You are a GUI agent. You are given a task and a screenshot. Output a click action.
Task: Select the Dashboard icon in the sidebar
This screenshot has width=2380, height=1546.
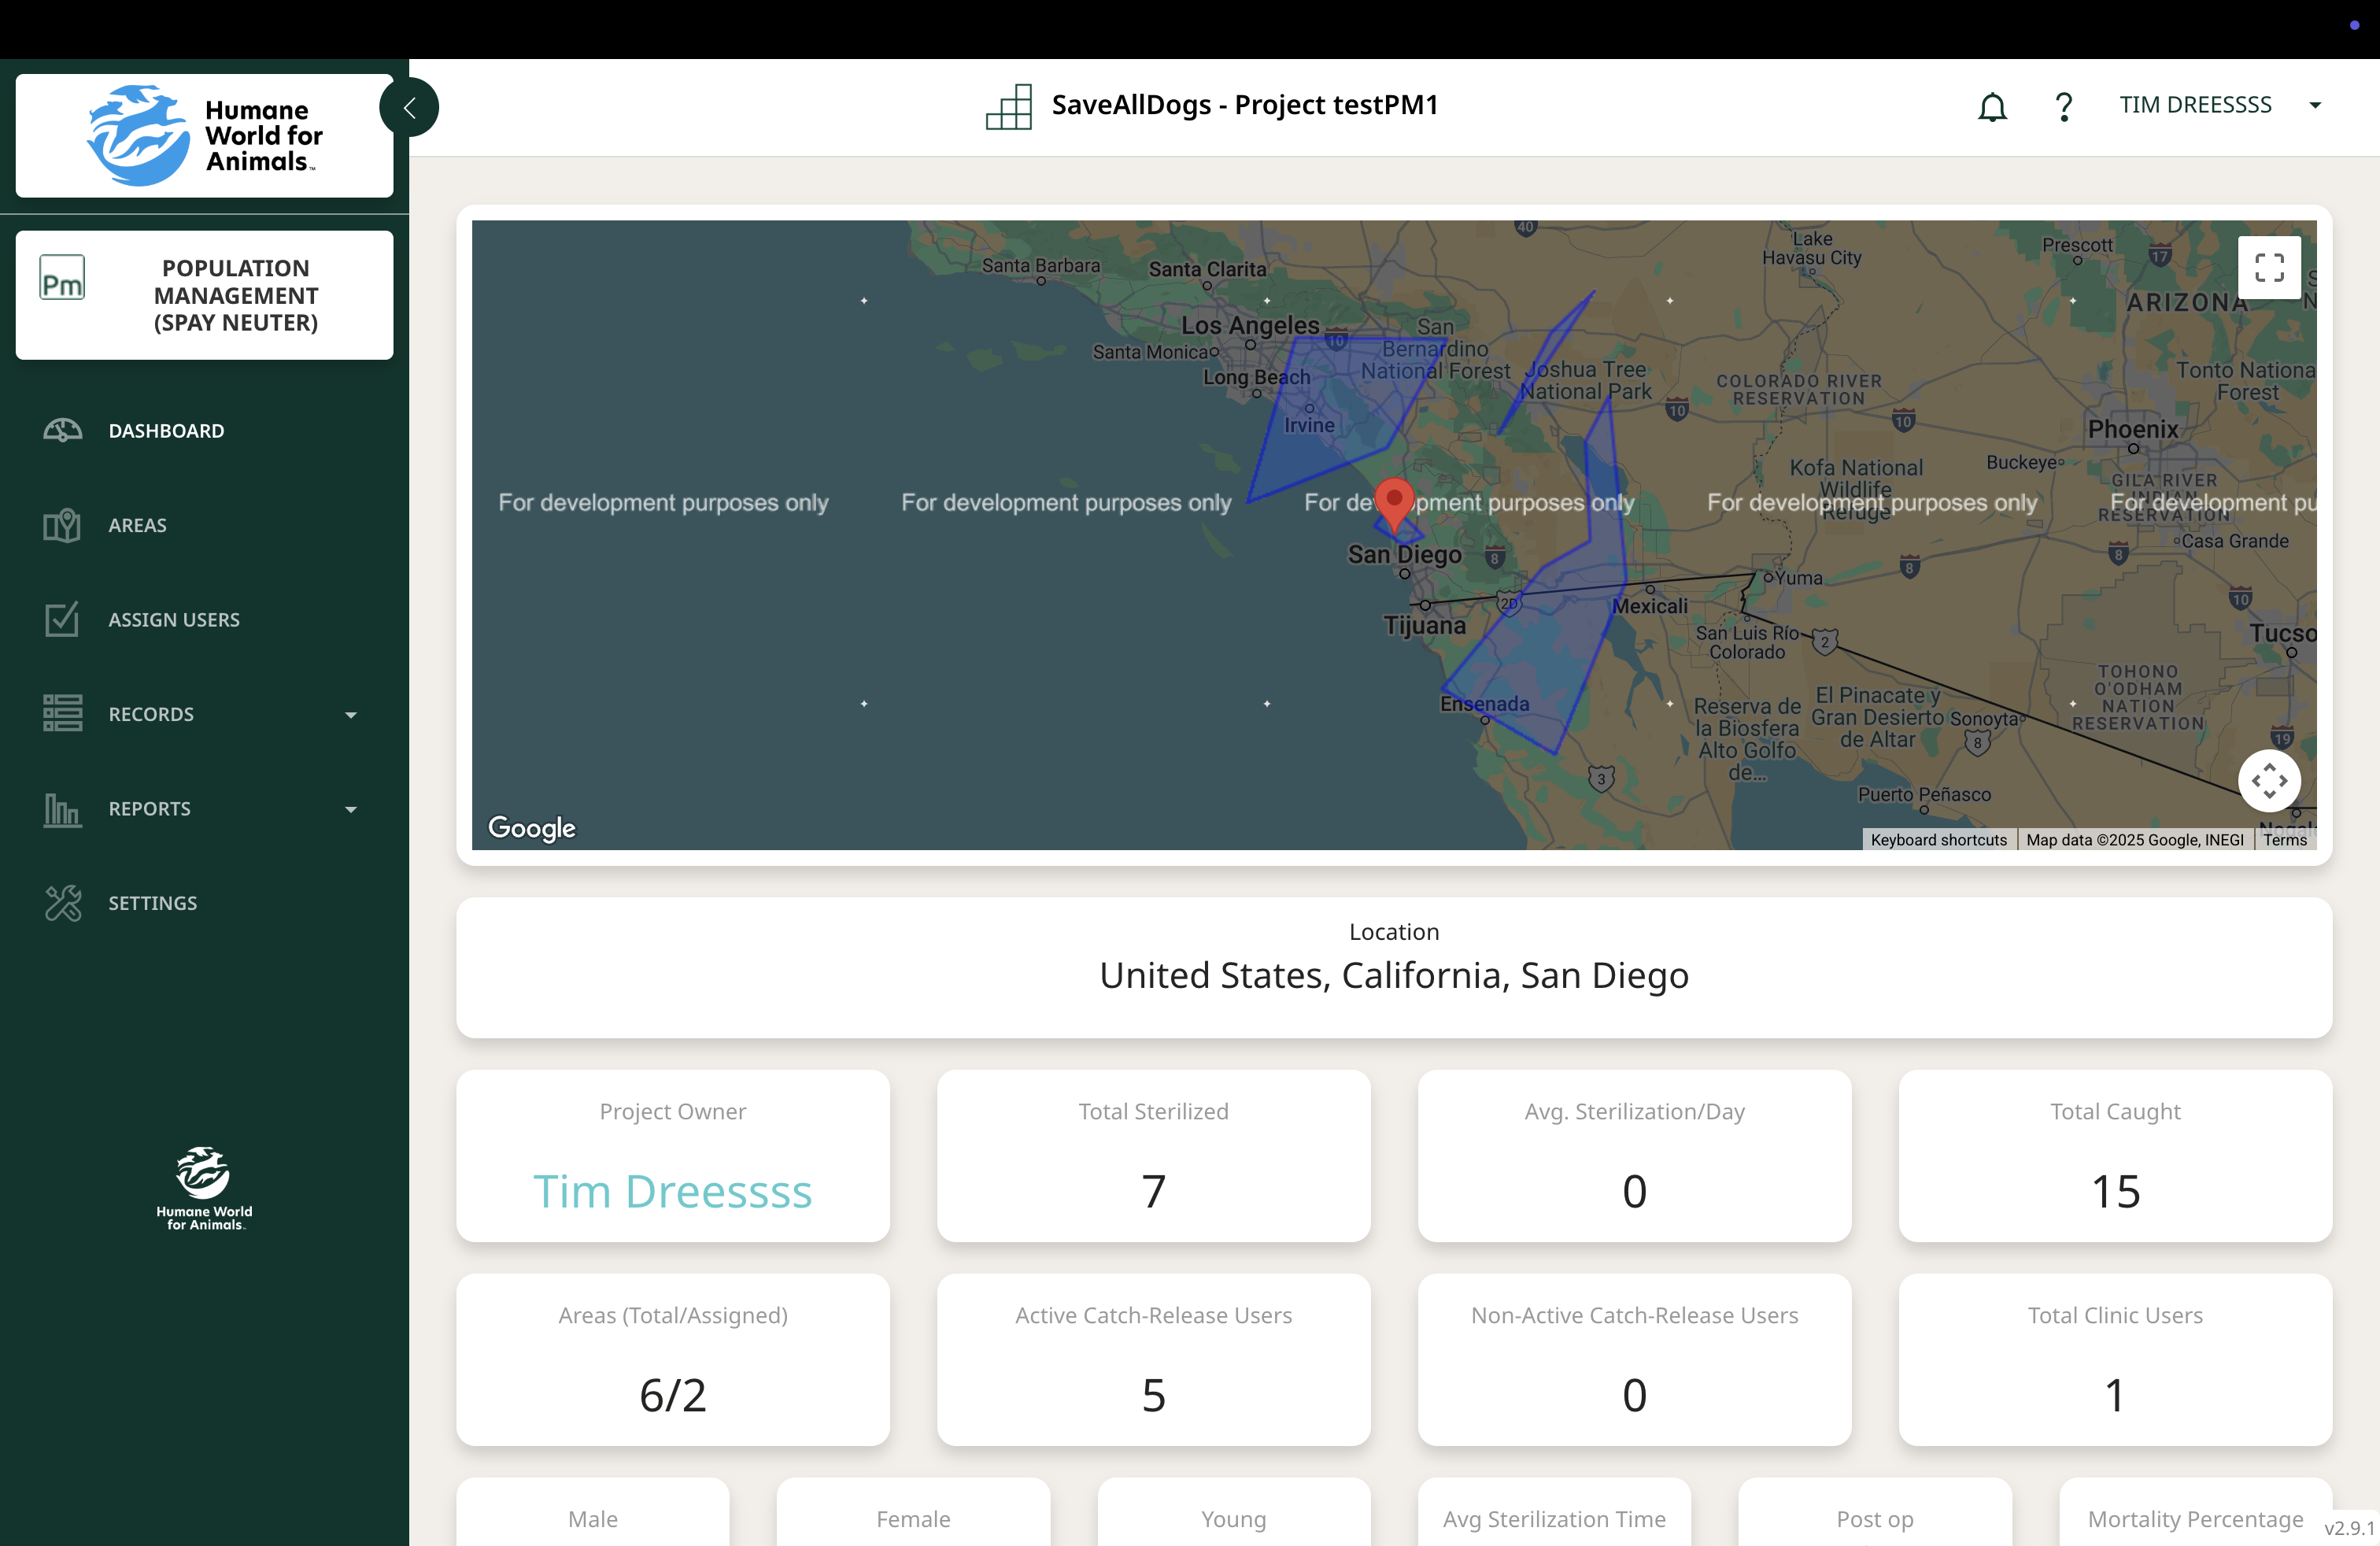click(62, 430)
